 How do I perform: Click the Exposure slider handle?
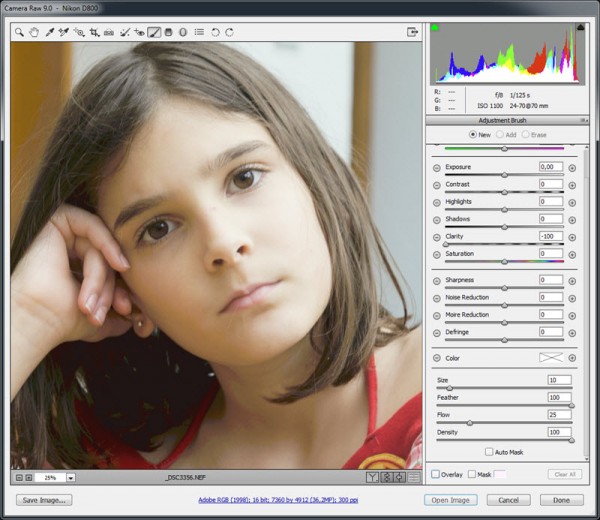coord(504,175)
